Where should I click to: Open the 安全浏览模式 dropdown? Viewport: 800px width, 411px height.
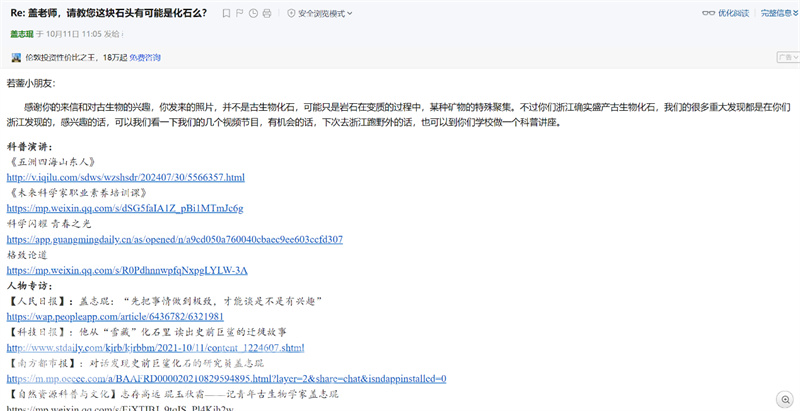pos(320,14)
